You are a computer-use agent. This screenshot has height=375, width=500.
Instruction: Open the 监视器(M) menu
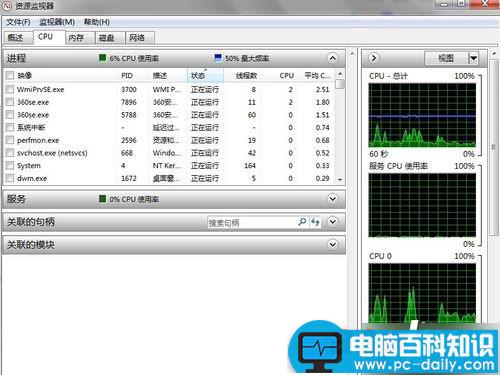coord(57,22)
